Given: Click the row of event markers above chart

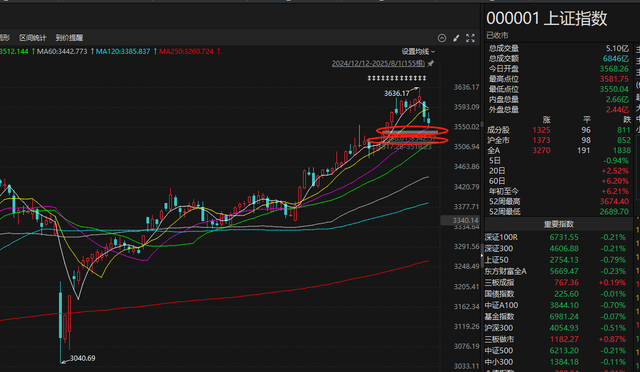Looking at the screenshot, I should 396,78.
